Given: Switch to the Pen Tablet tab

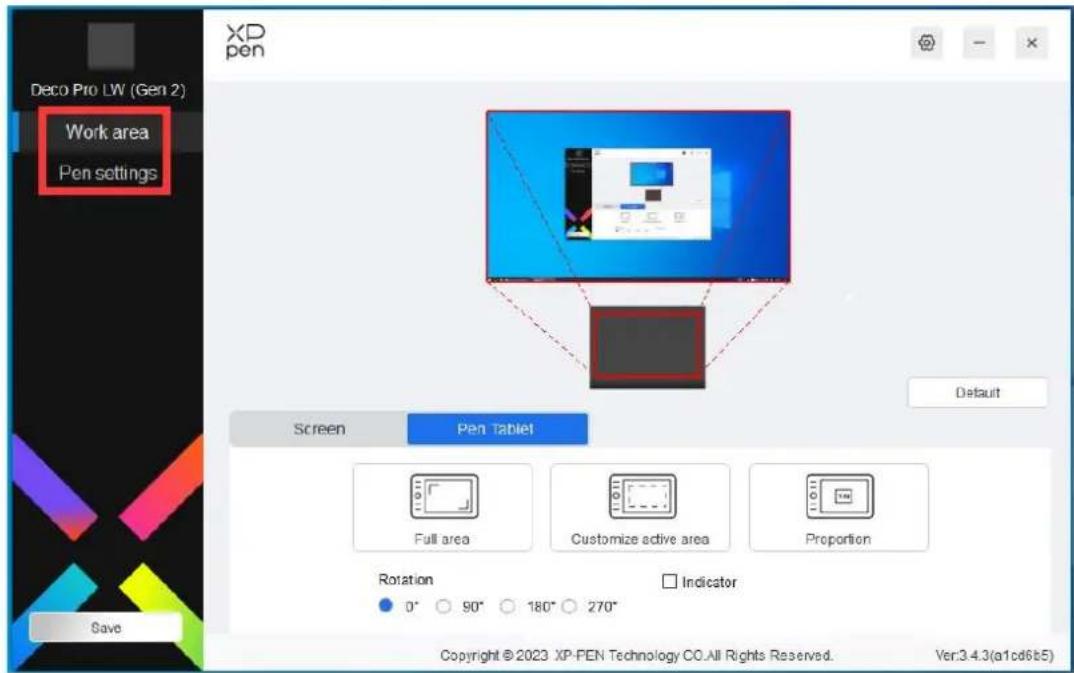Looking at the screenshot, I should pos(497,429).
